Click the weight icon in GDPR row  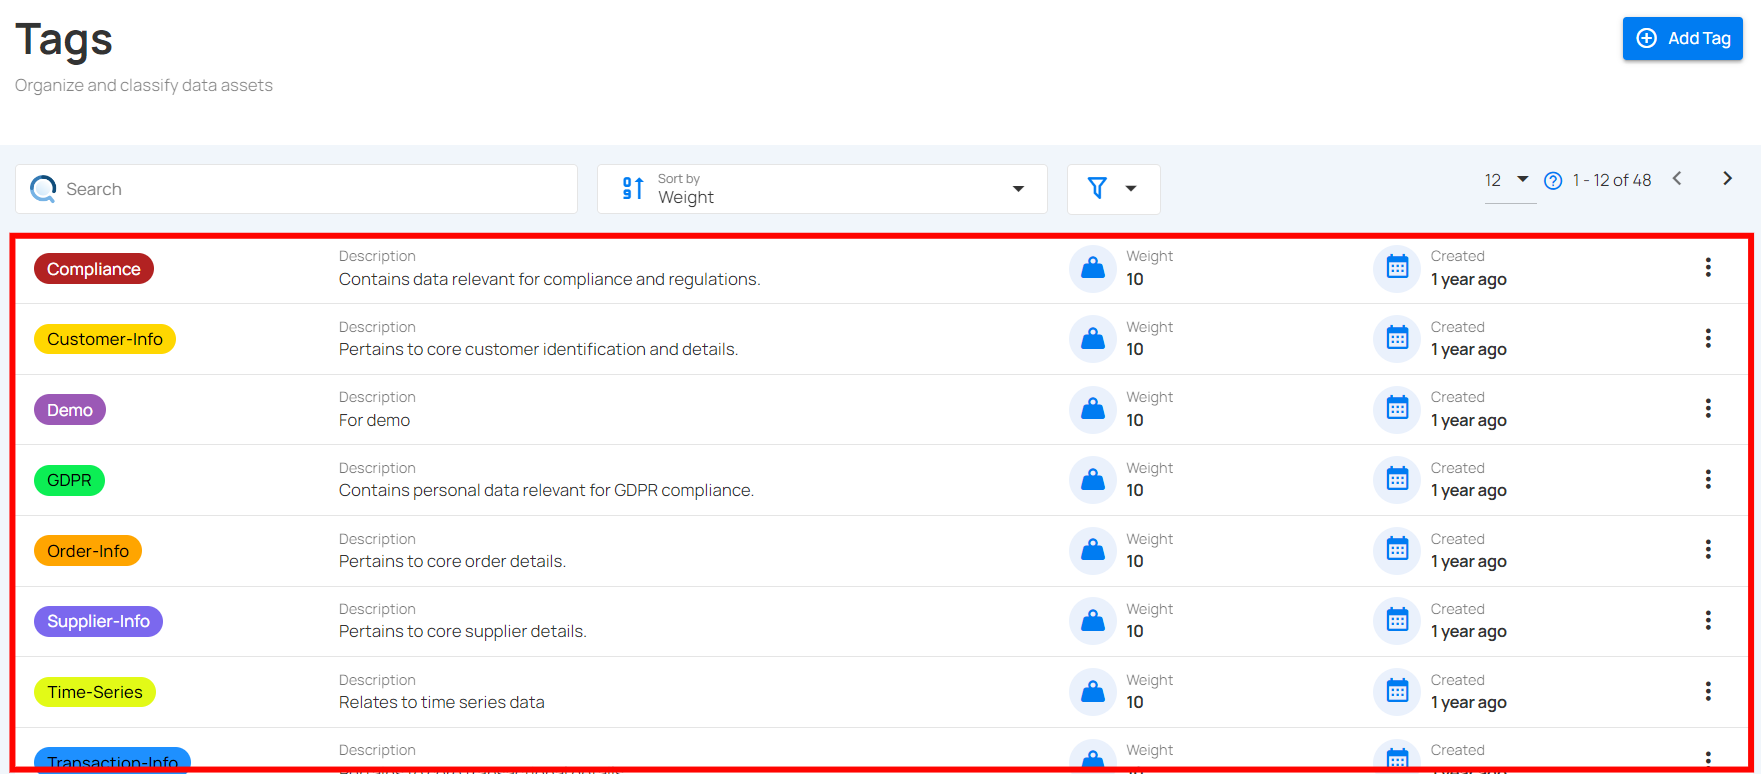click(1093, 480)
